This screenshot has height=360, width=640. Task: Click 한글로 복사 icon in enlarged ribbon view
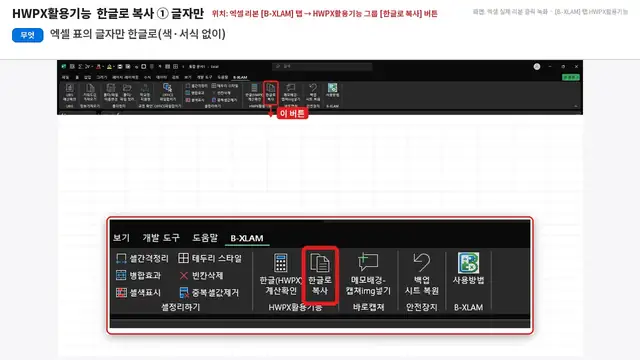[320, 262]
